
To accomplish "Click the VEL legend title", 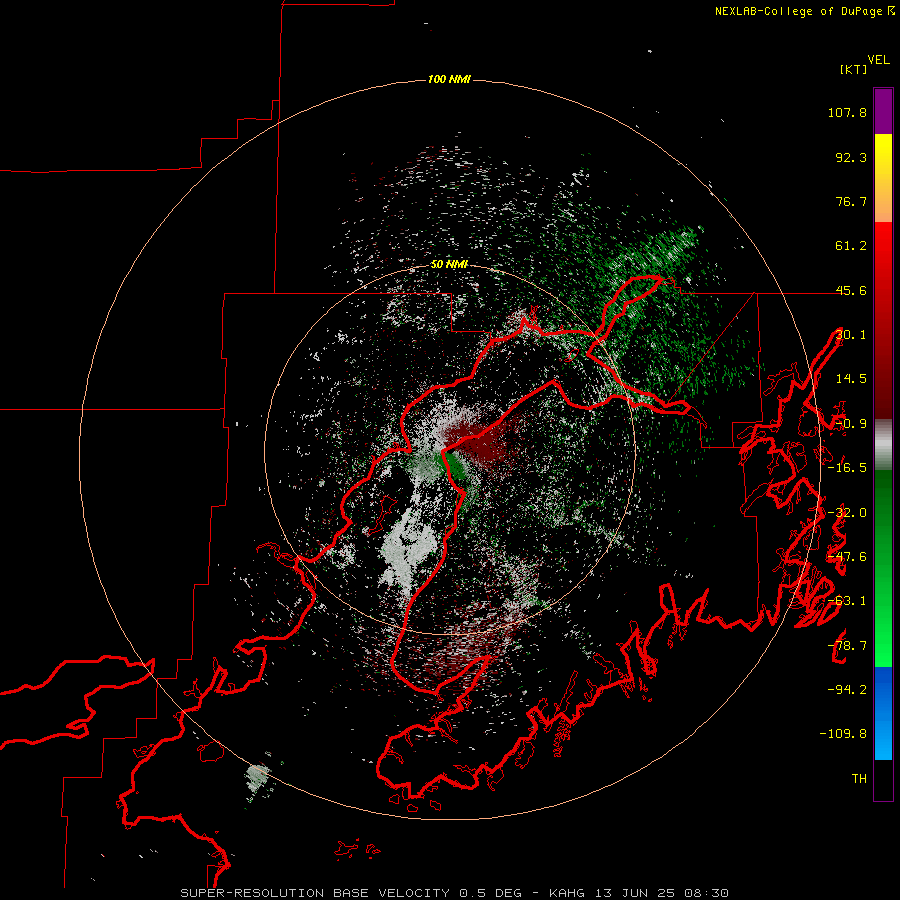I will [x=878, y=60].
